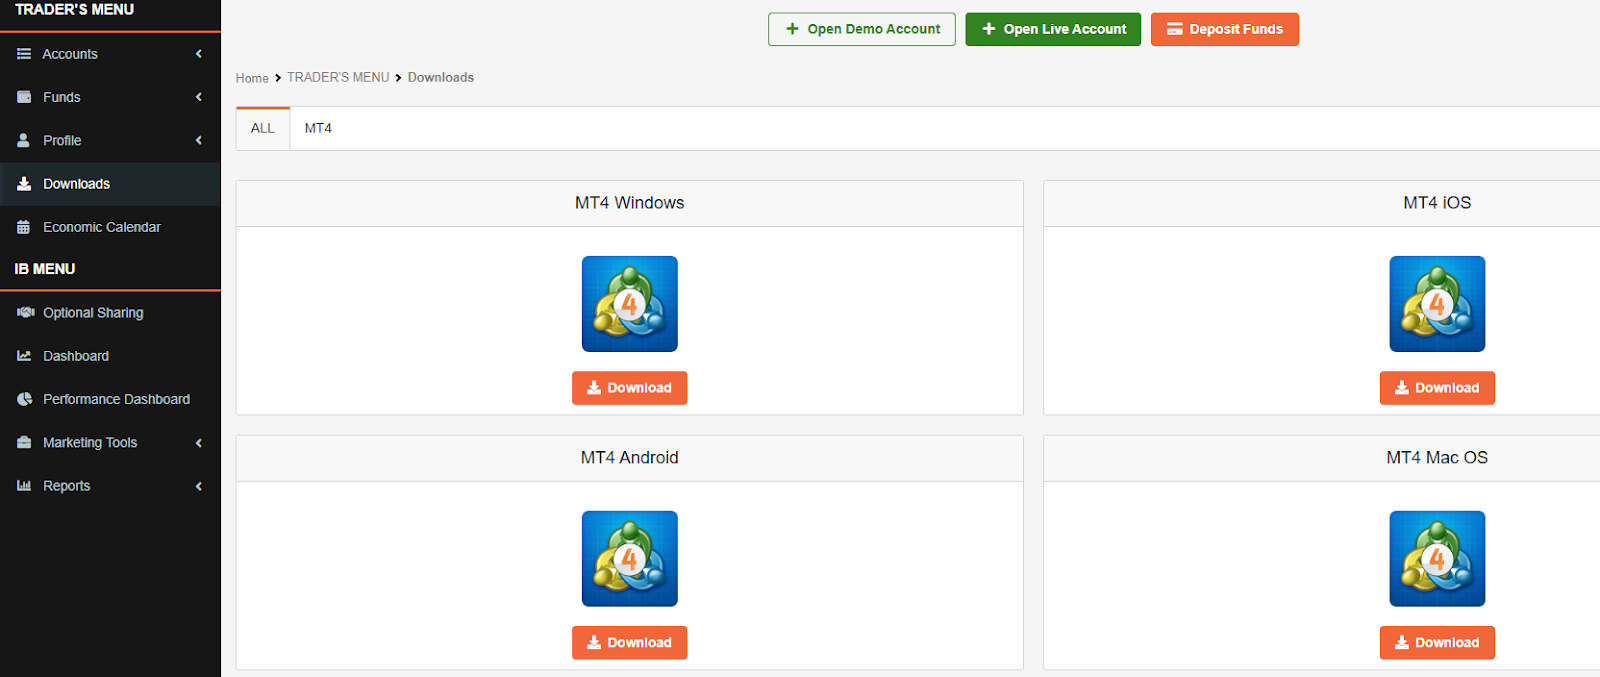Click the MT4 Windows card title

pyautogui.click(x=630, y=203)
